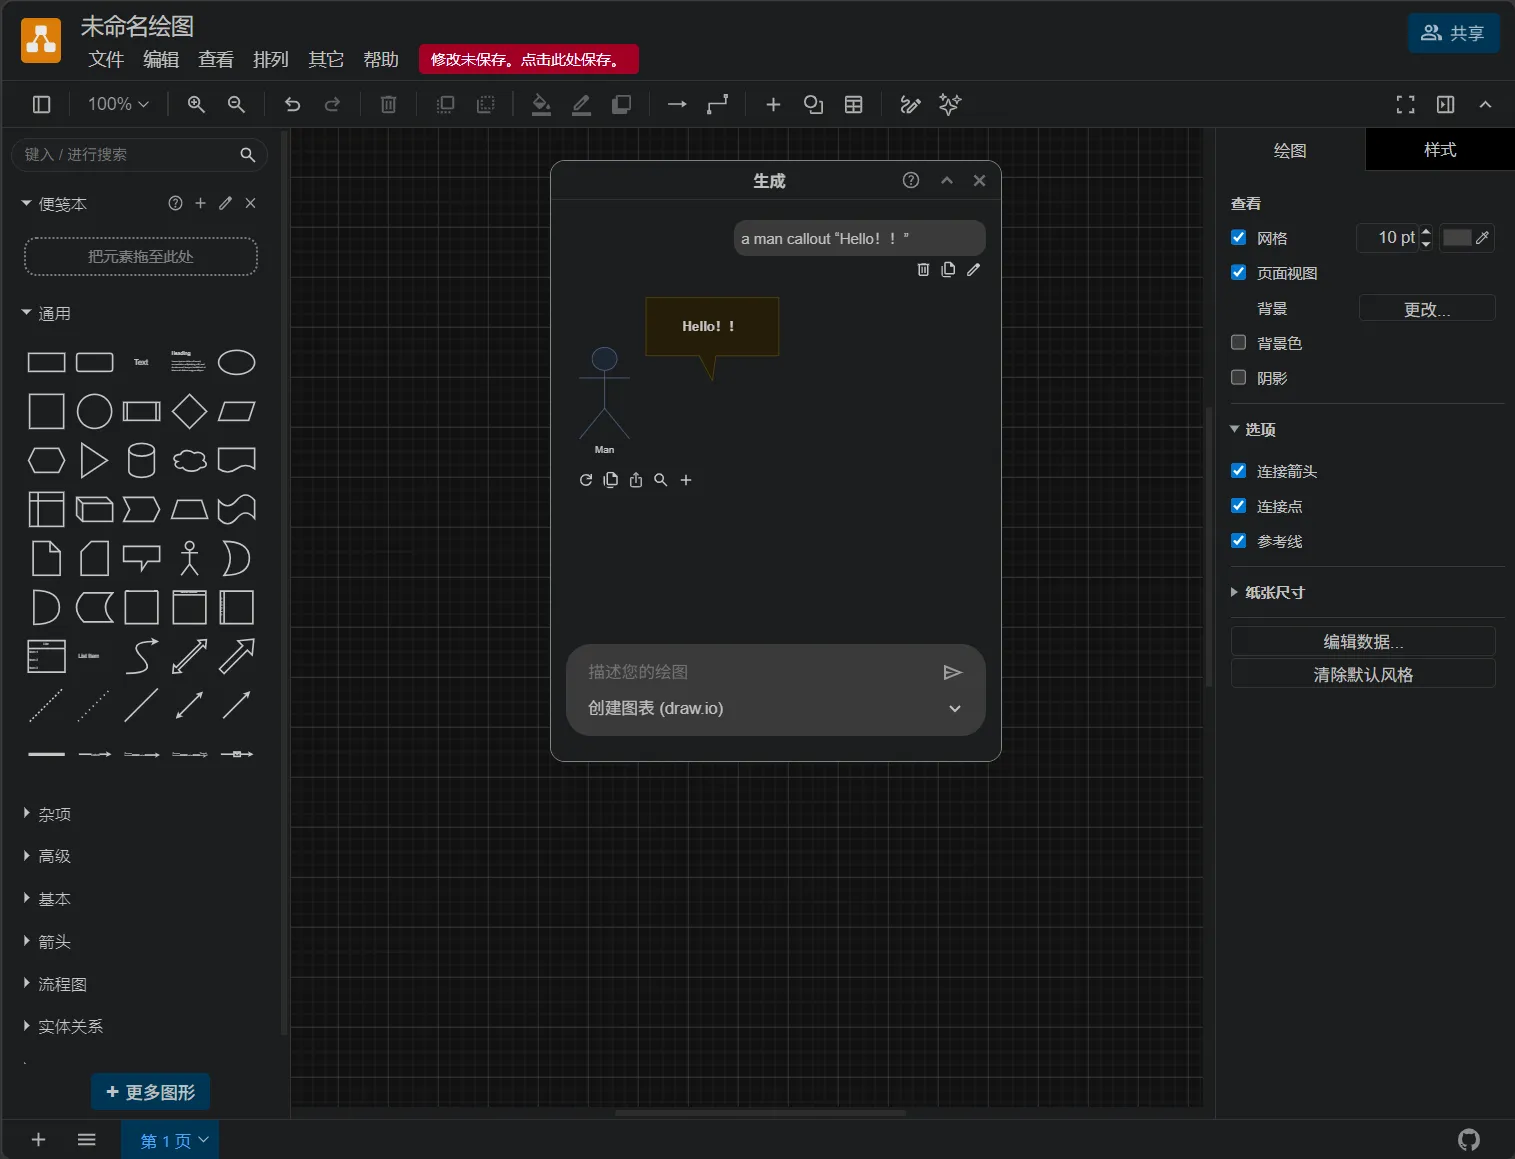This screenshot has height=1159, width=1515.
Task: Expand the 流程图 shapes section
Action: pyautogui.click(x=54, y=984)
